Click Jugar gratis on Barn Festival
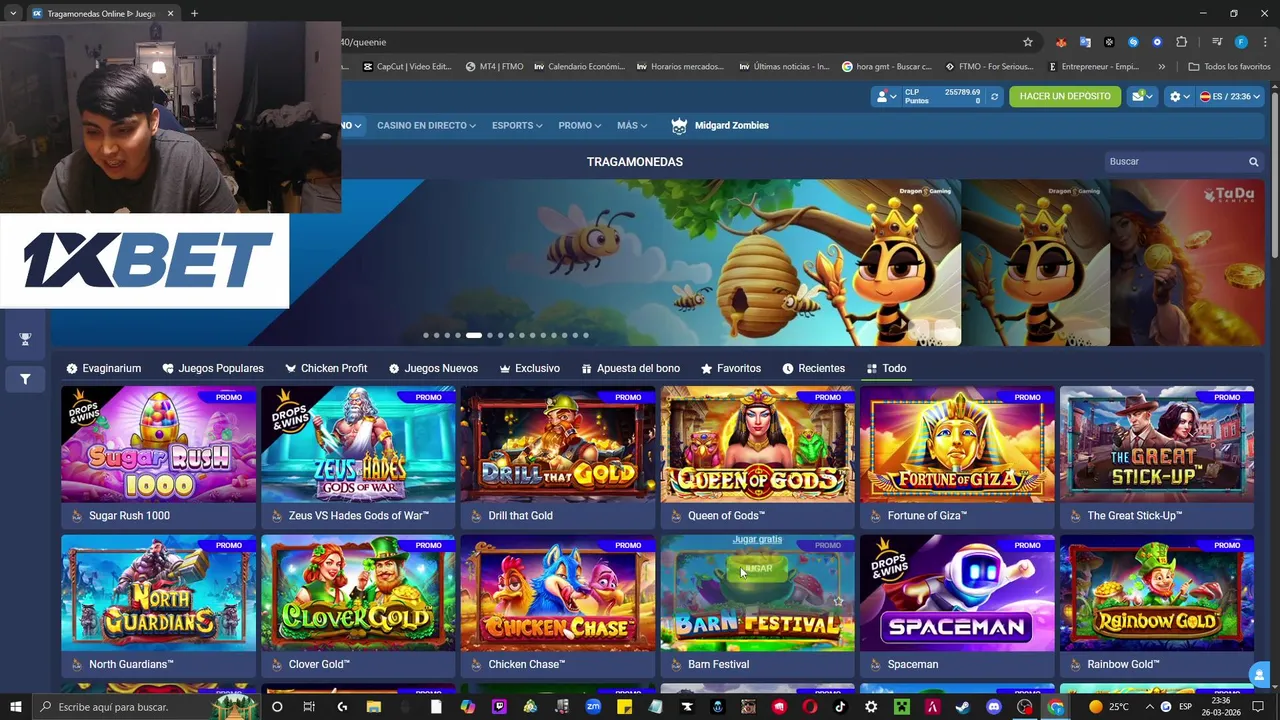 [x=757, y=540]
